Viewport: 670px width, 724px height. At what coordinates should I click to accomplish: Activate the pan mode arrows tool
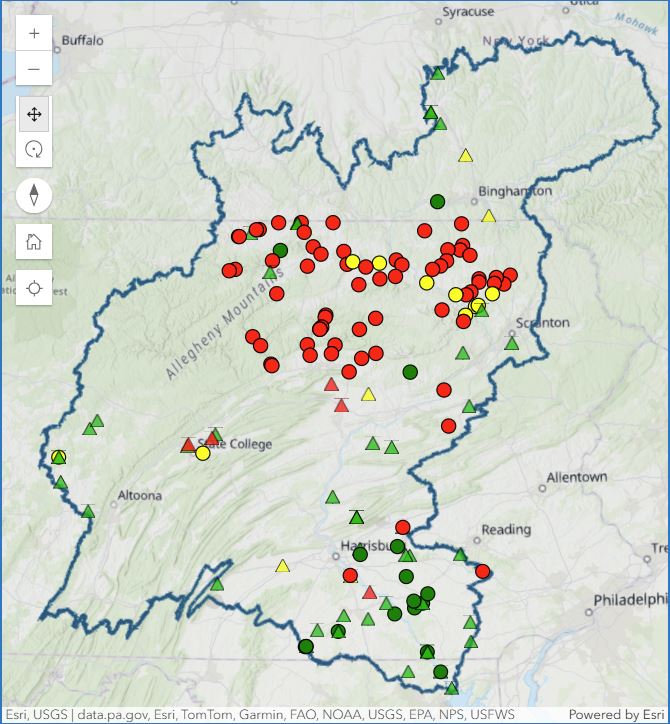(34, 114)
